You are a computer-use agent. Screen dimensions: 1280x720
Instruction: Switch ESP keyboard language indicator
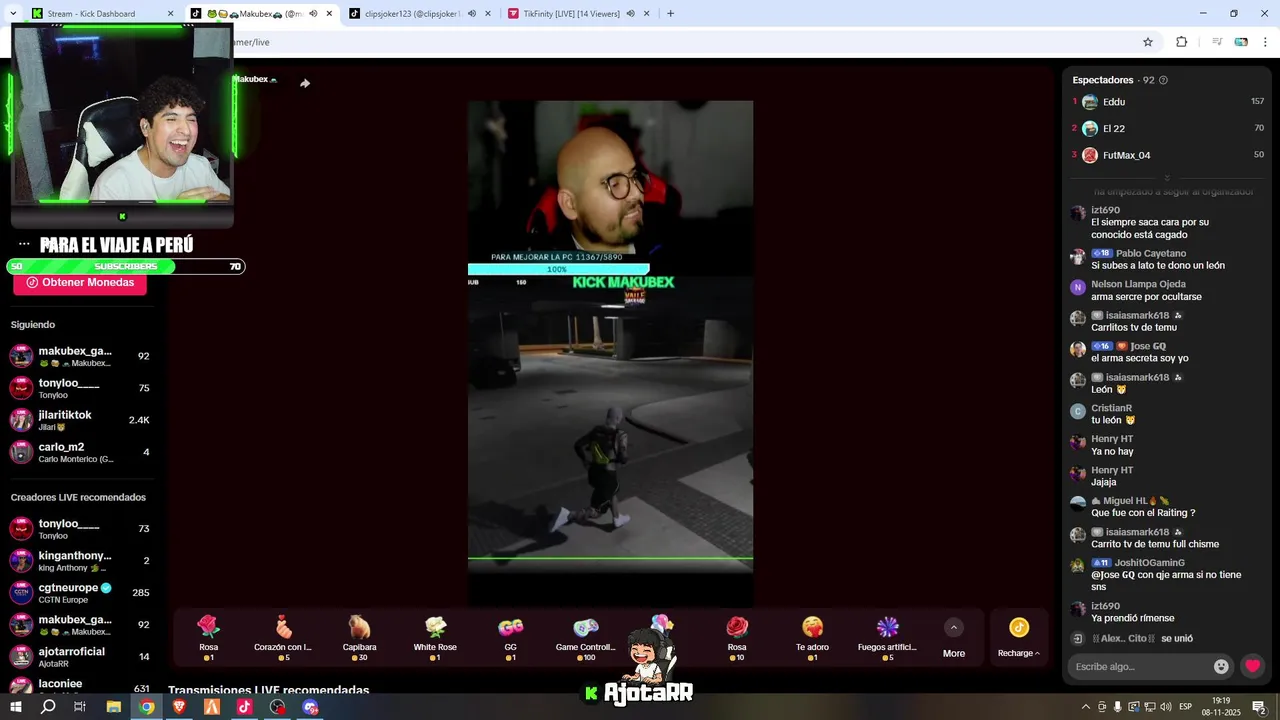coord(1185,707)
